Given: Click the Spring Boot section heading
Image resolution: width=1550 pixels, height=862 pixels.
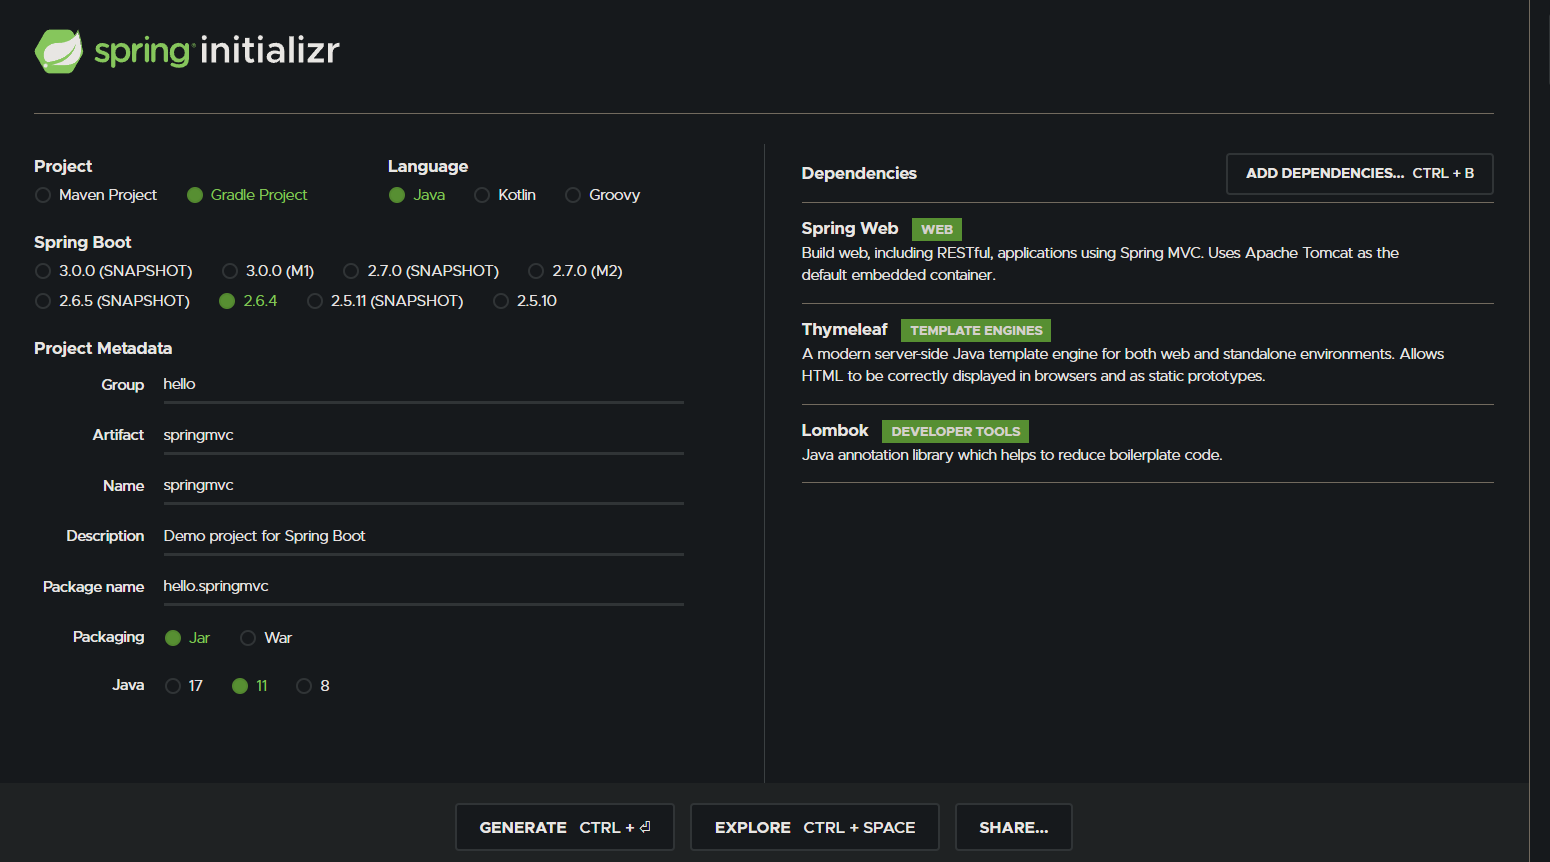Looking at the screenshot, I should [x=83, y=243].
